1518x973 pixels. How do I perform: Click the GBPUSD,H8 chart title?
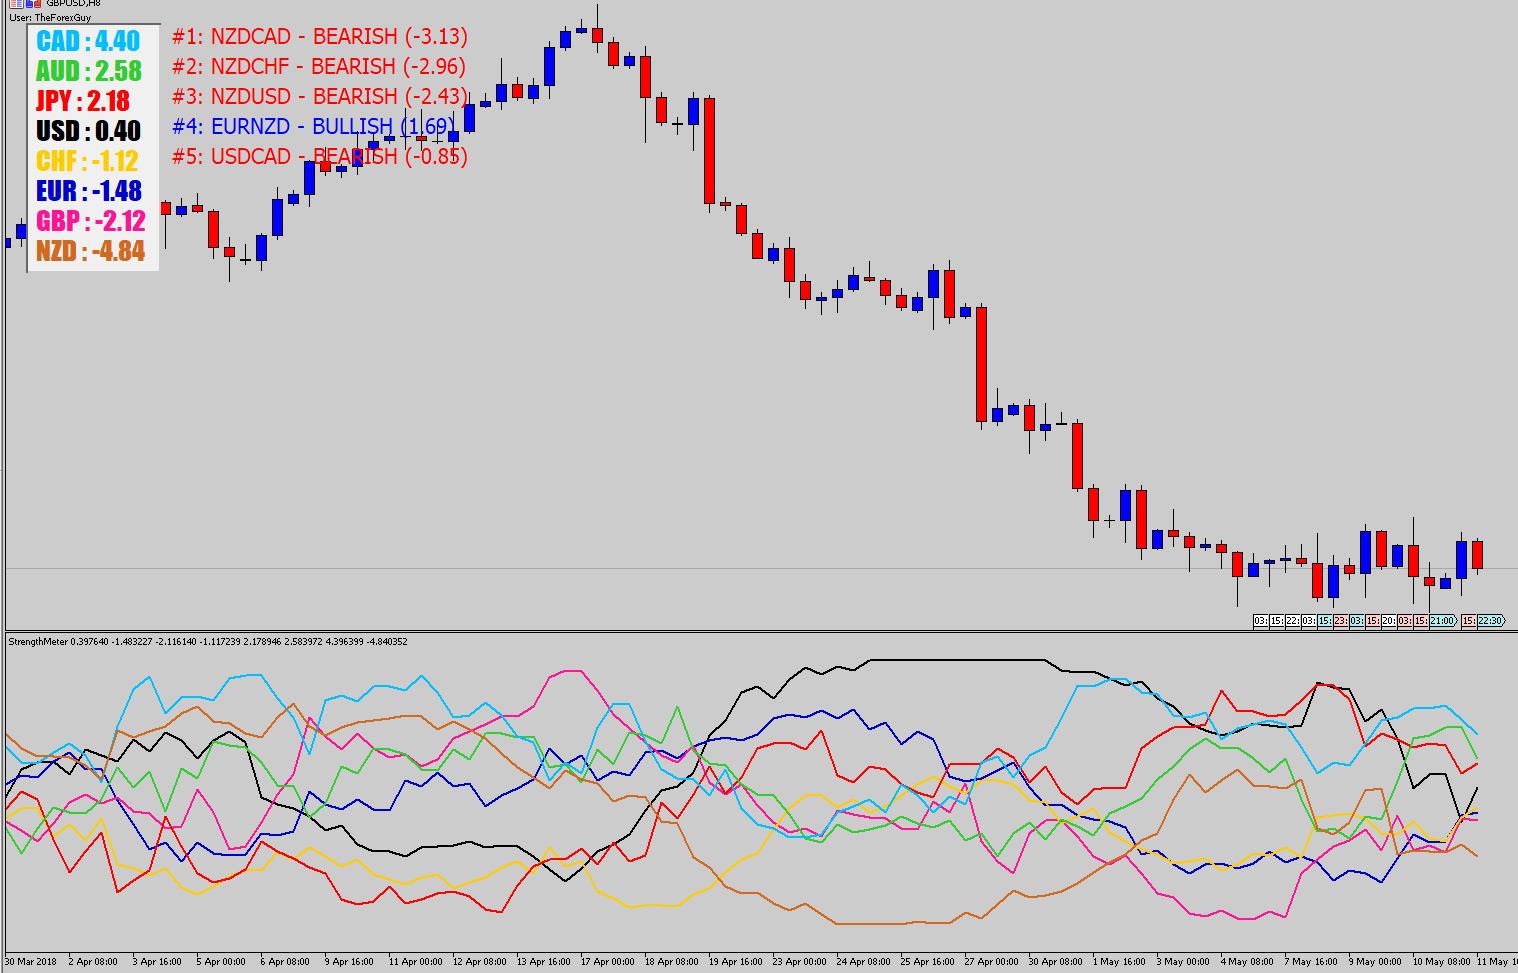tap(73, 3)
